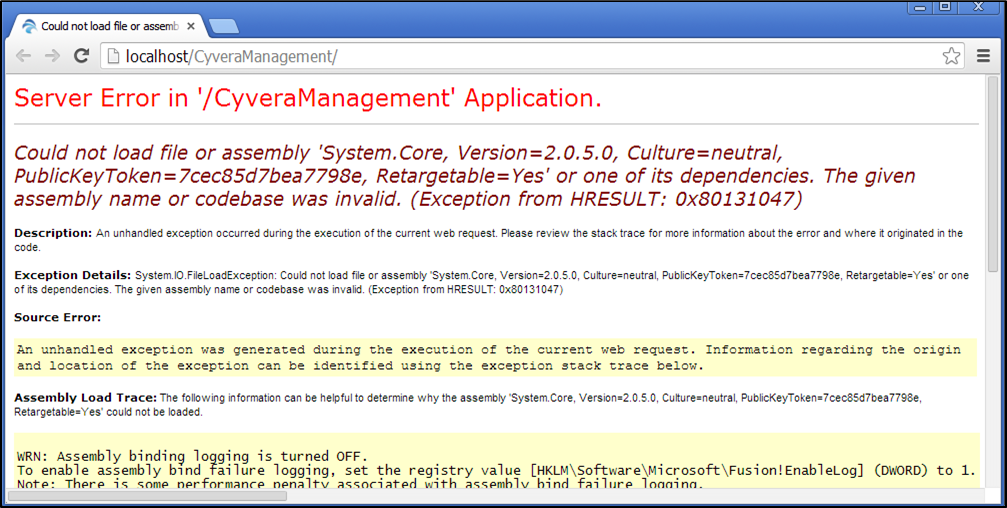
Task: Reload the CyveraManagement page
Action: pos(81,56)
